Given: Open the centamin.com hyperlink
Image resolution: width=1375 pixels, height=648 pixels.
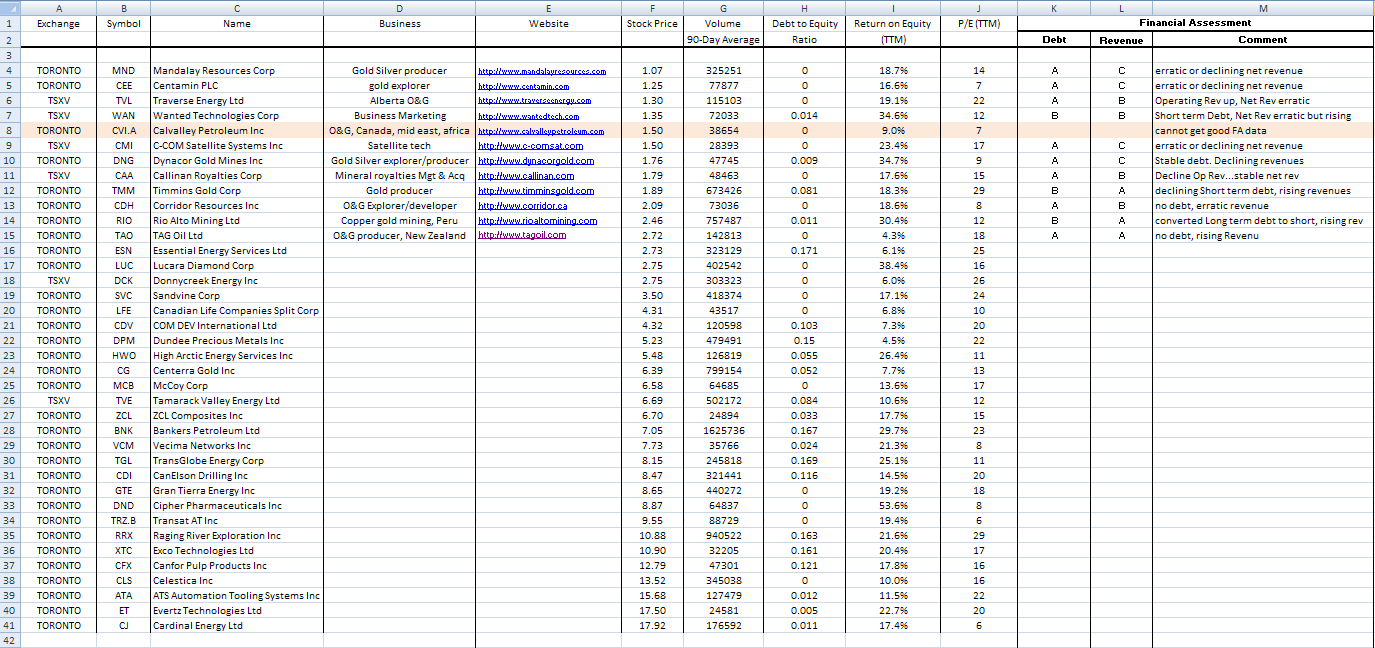Looking at the screenshot, I should click(x=523, y=86).
